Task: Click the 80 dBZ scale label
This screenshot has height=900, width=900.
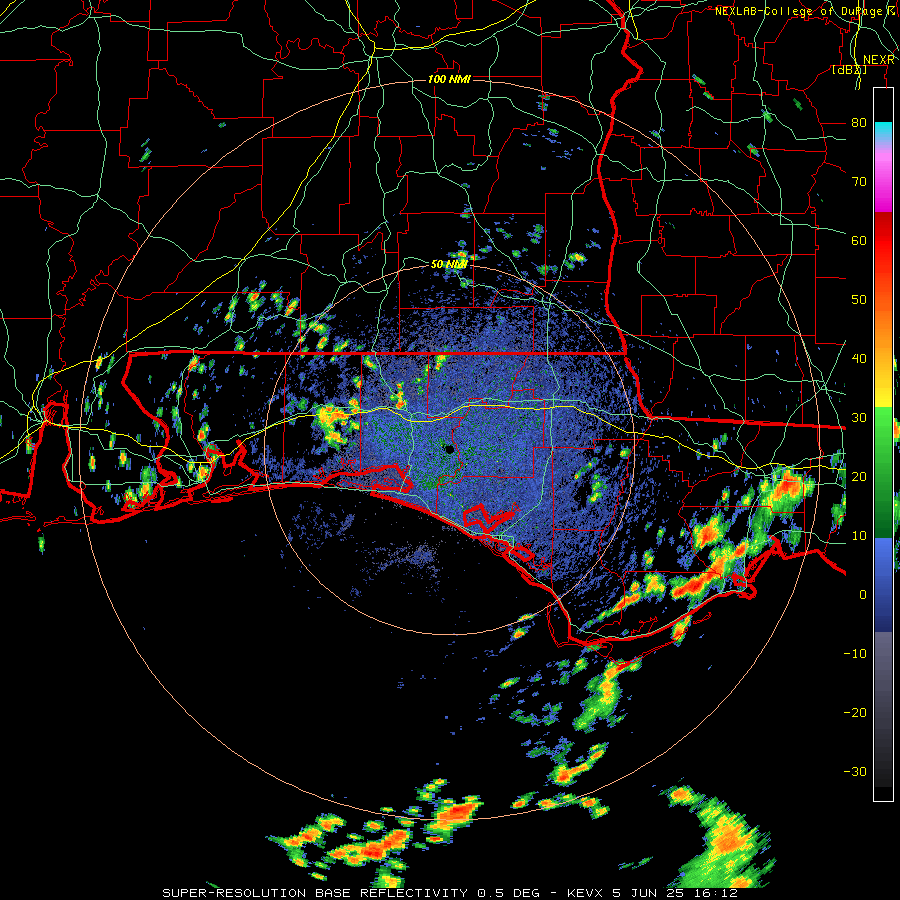Action: (859, 122)
